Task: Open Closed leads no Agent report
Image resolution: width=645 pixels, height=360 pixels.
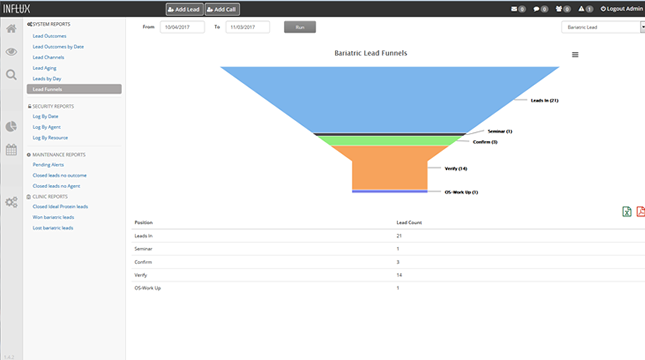Action: [56, 186]
